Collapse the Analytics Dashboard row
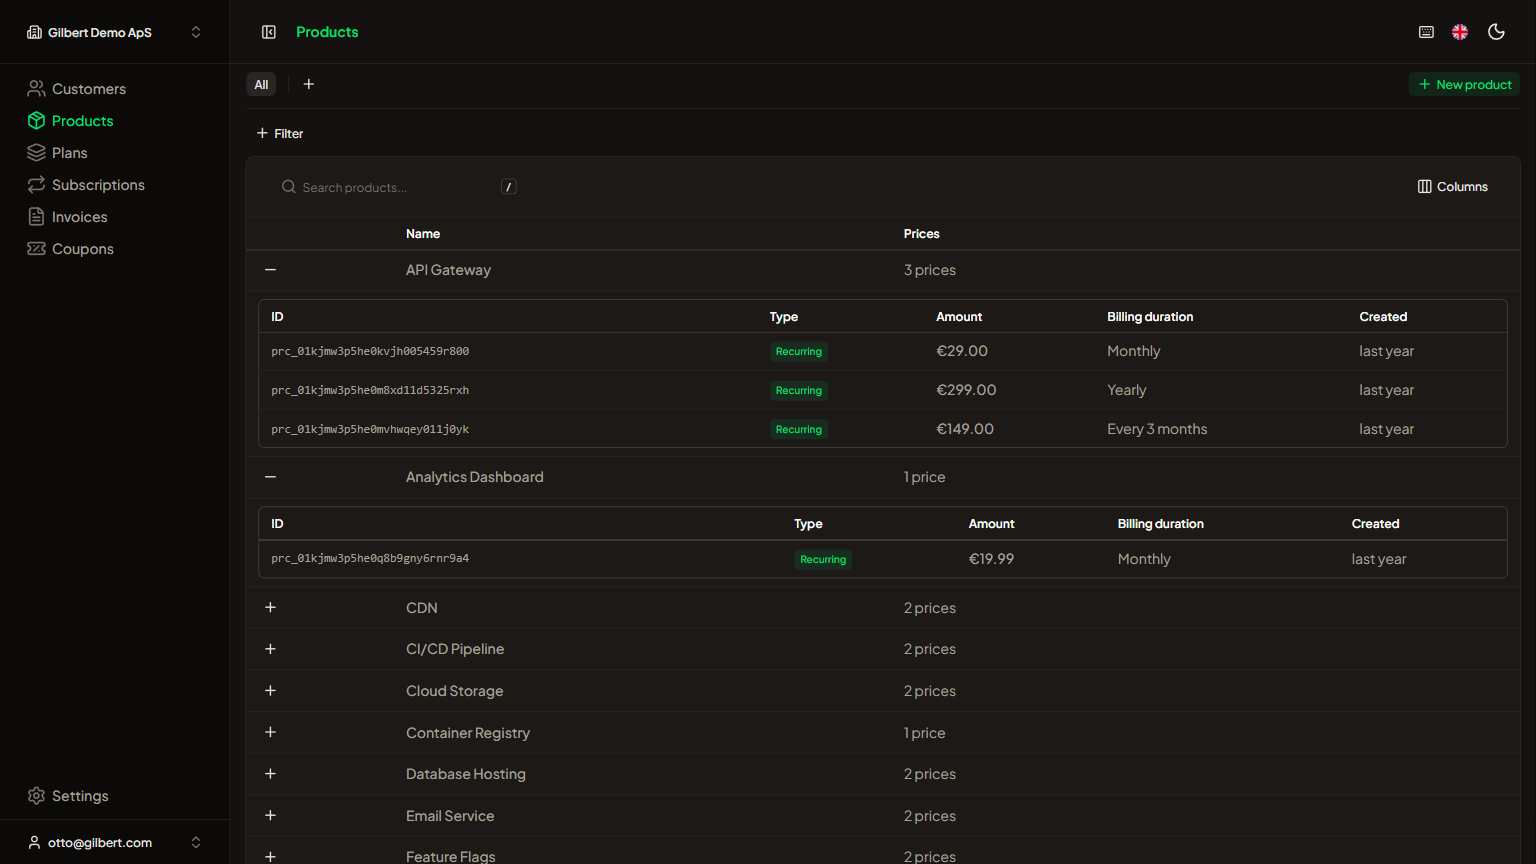Viewport: 1536px width, 864px height. click(270, 477)
